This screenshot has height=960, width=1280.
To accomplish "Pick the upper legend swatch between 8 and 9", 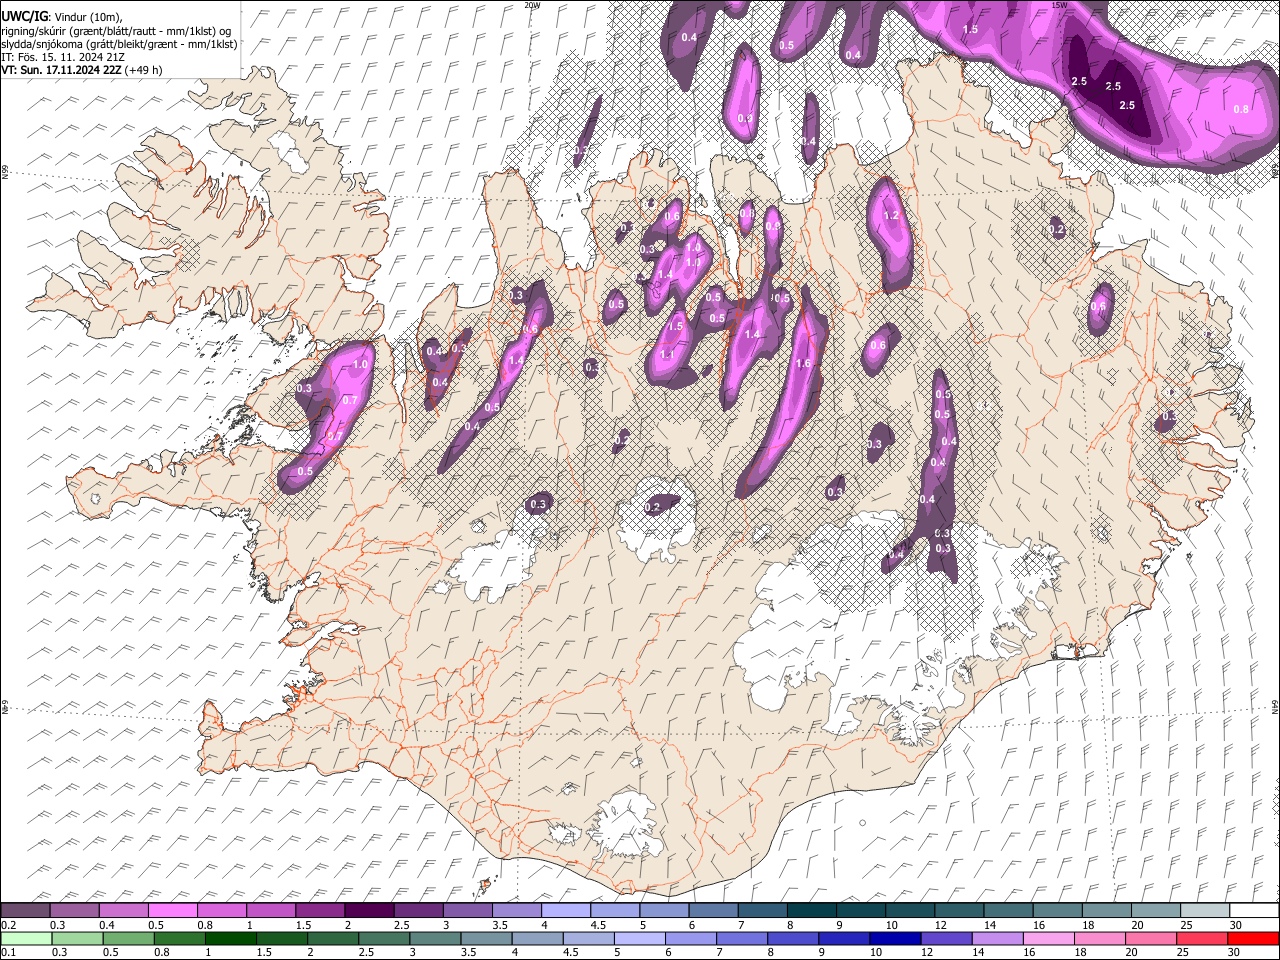I will [812, 911].
